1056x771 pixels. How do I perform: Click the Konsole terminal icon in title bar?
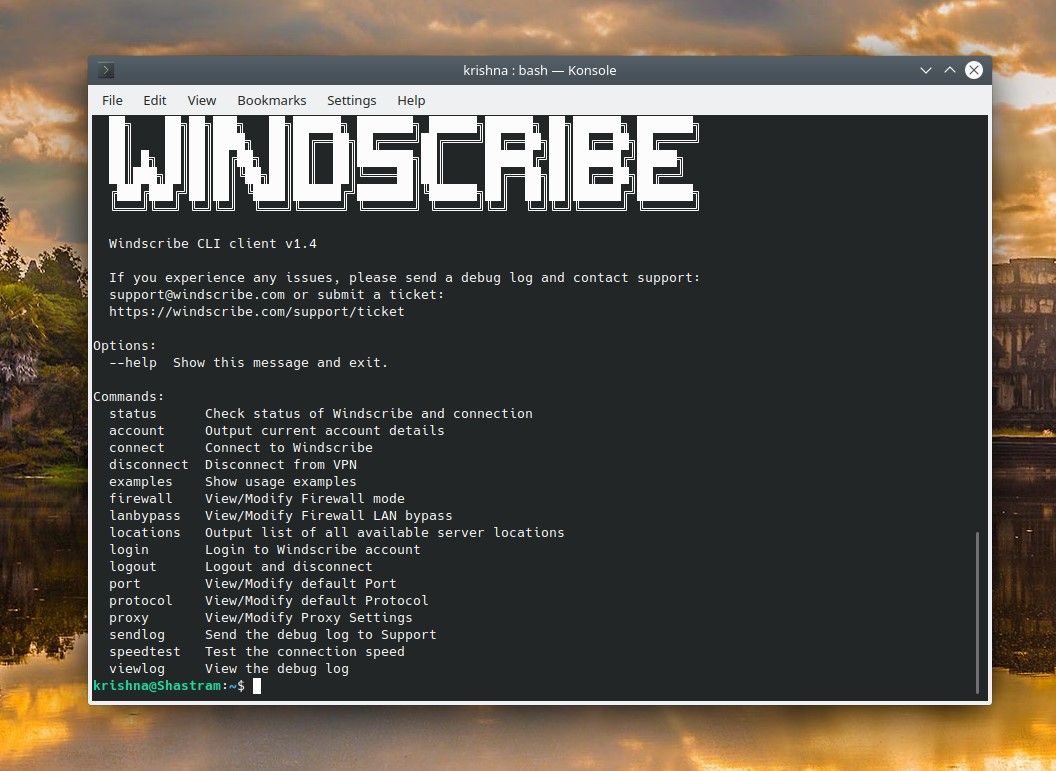[x=105, y=70]
